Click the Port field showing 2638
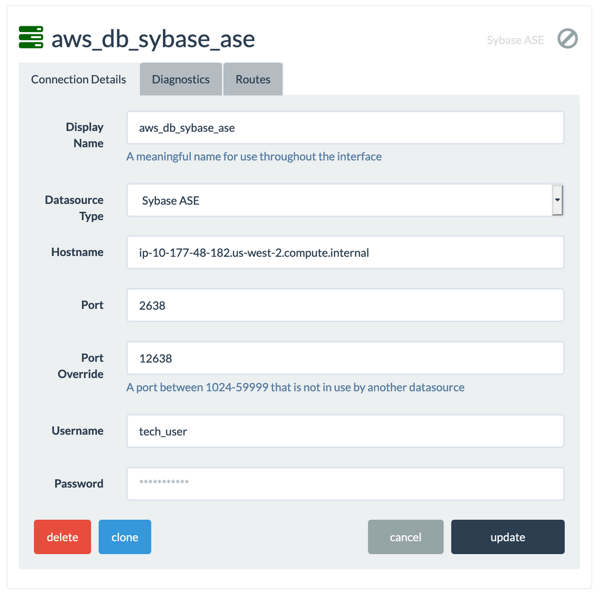Viewport: 600px width, 594px height. tap(345, 305)
